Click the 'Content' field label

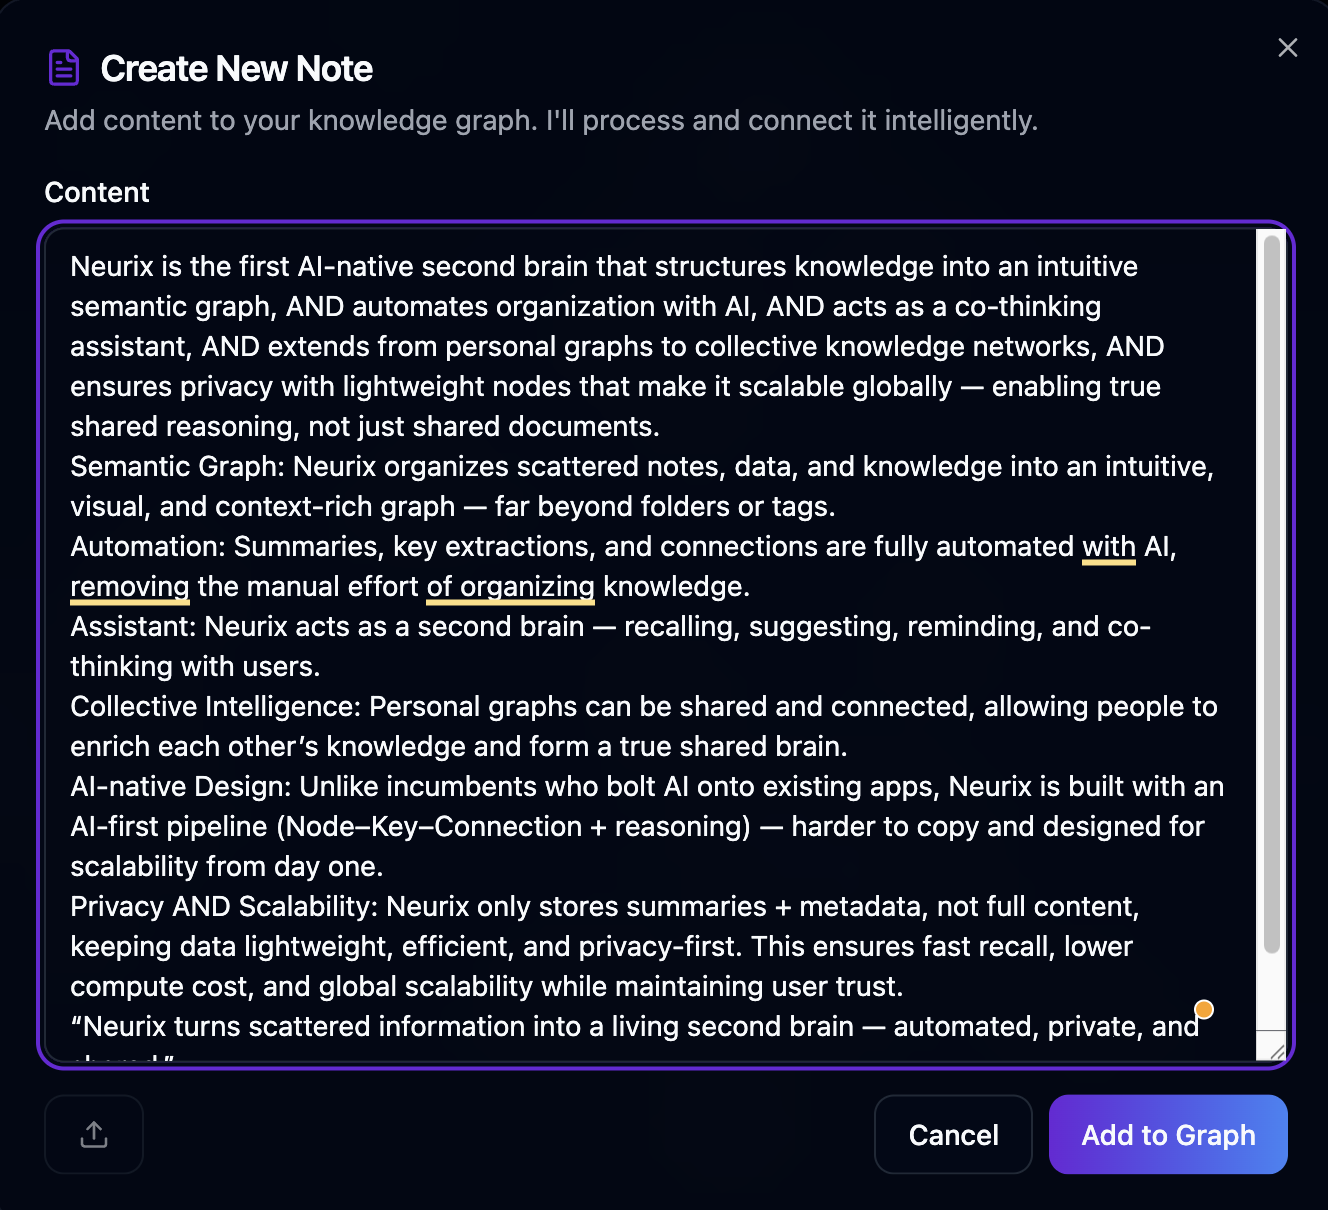[97, 192]
